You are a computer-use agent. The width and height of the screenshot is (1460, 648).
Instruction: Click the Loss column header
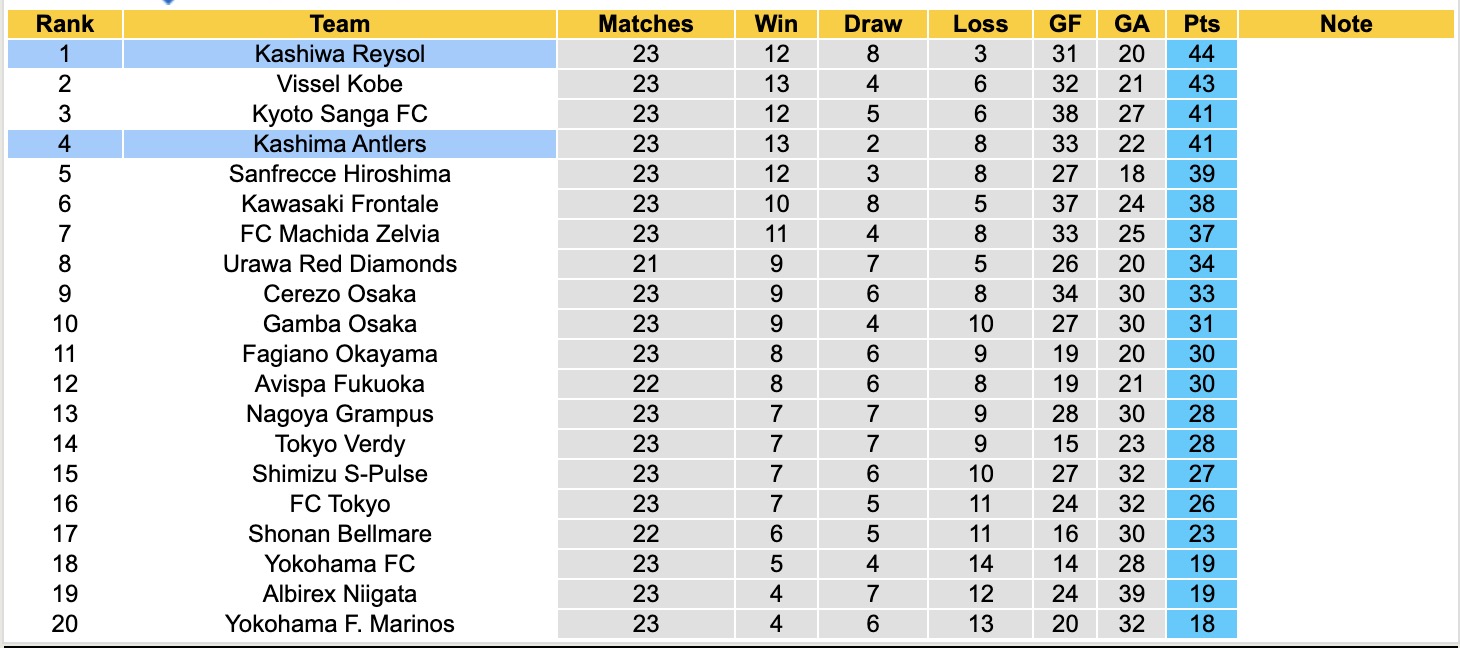[x=980, y=24]
